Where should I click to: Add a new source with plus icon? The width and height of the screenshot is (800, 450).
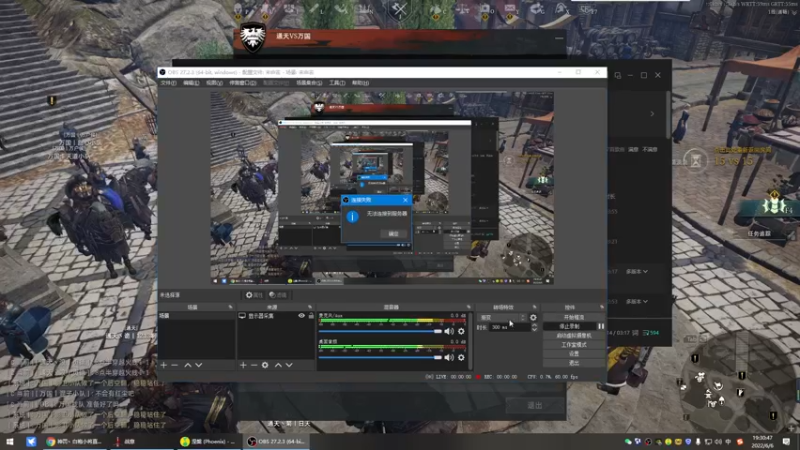tap(243, 365)
